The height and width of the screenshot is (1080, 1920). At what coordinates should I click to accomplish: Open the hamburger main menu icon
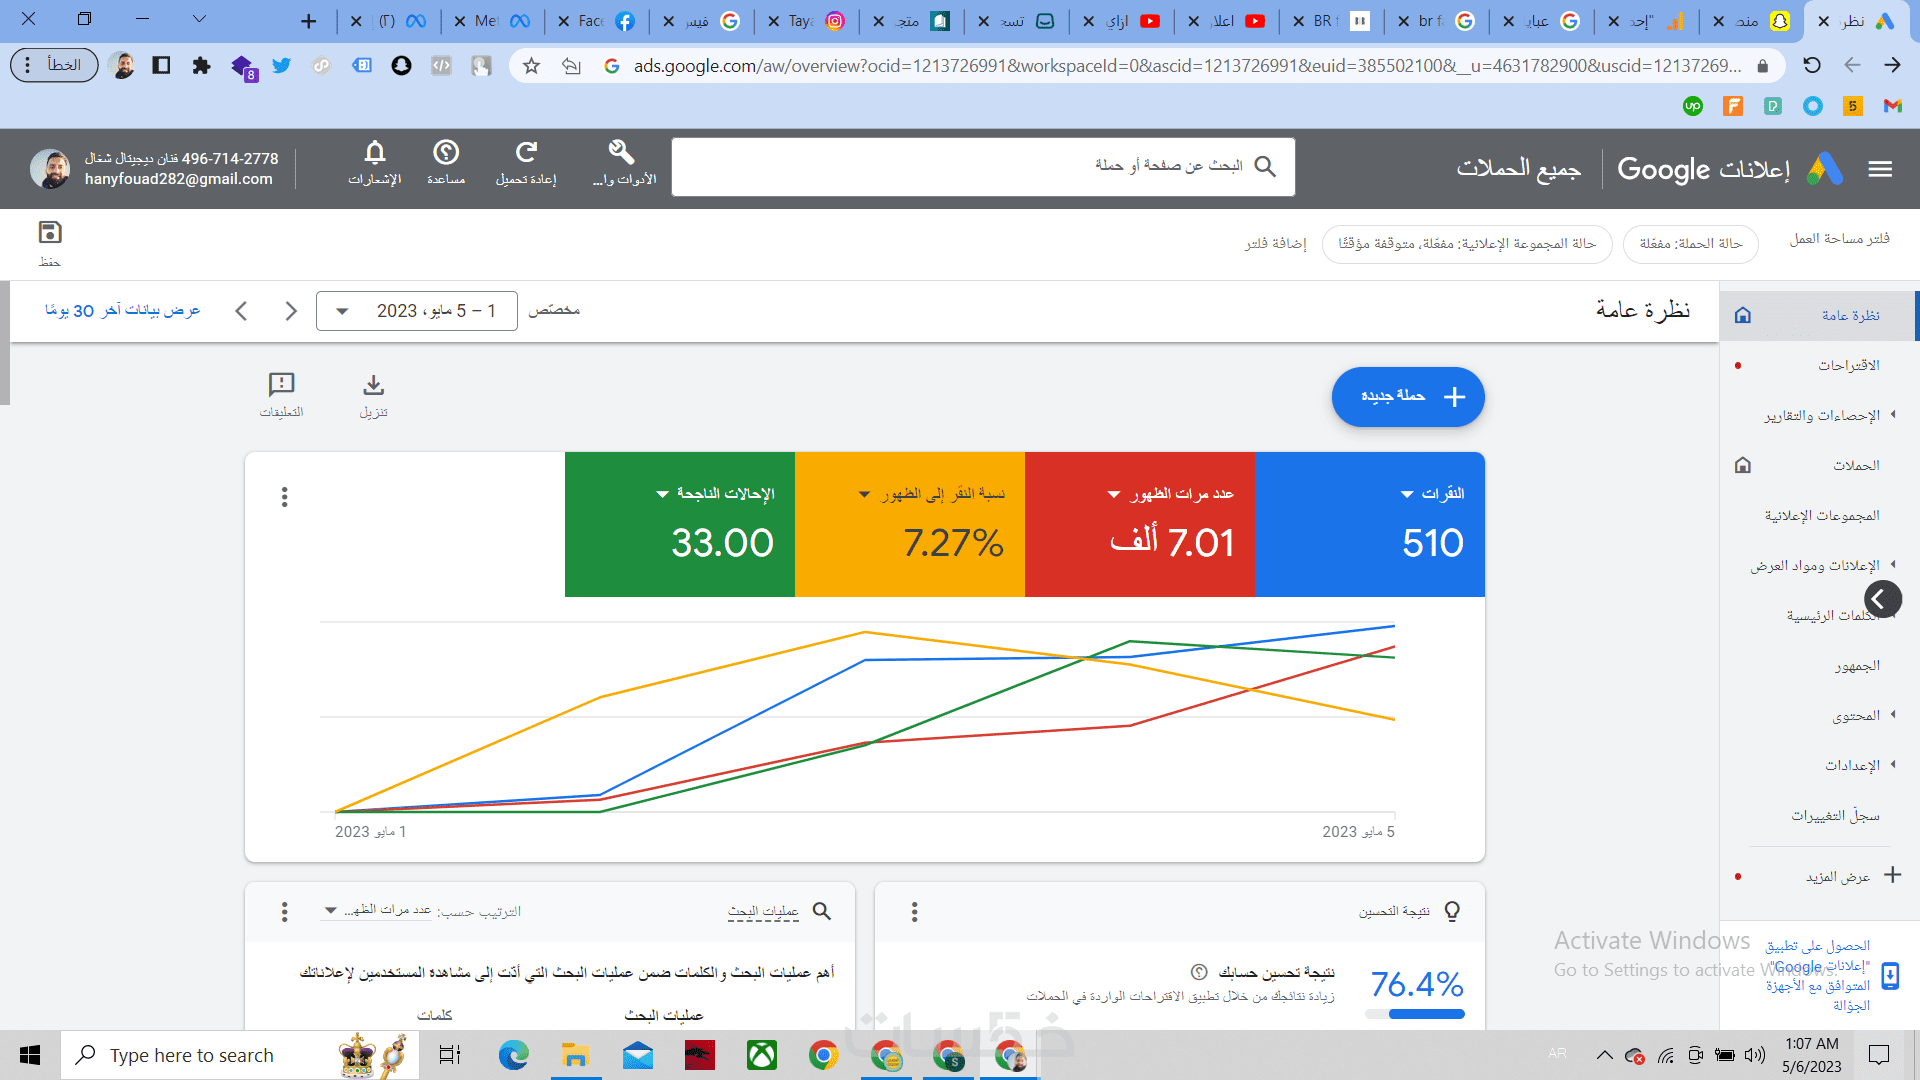(x=1880, y=169)
